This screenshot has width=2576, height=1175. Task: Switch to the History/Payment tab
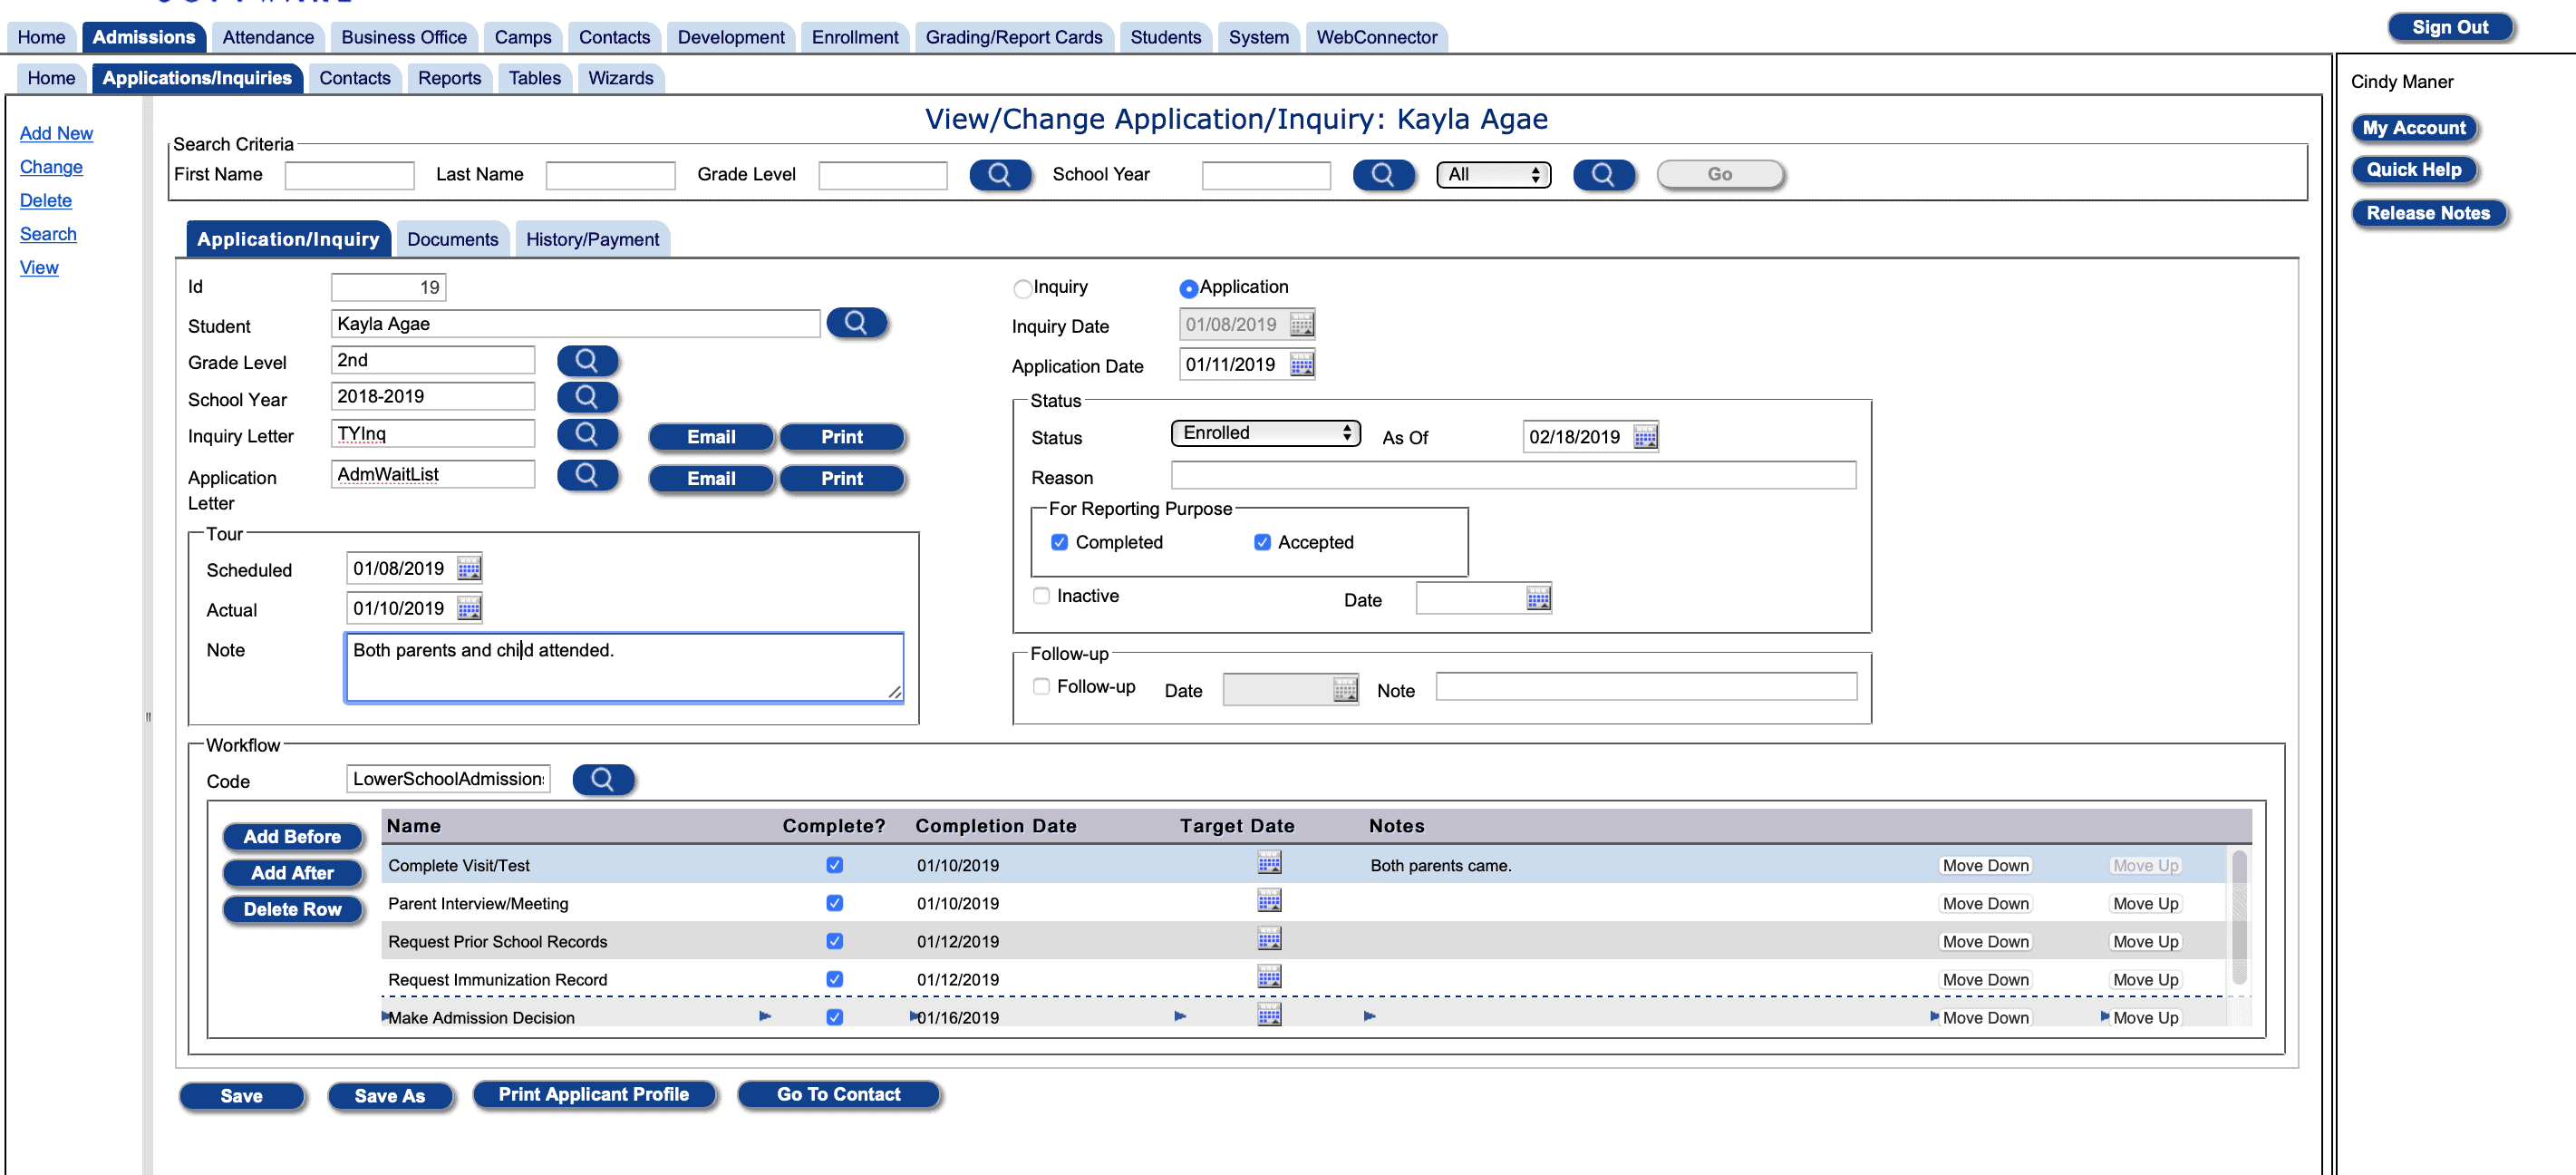(592, 238)
